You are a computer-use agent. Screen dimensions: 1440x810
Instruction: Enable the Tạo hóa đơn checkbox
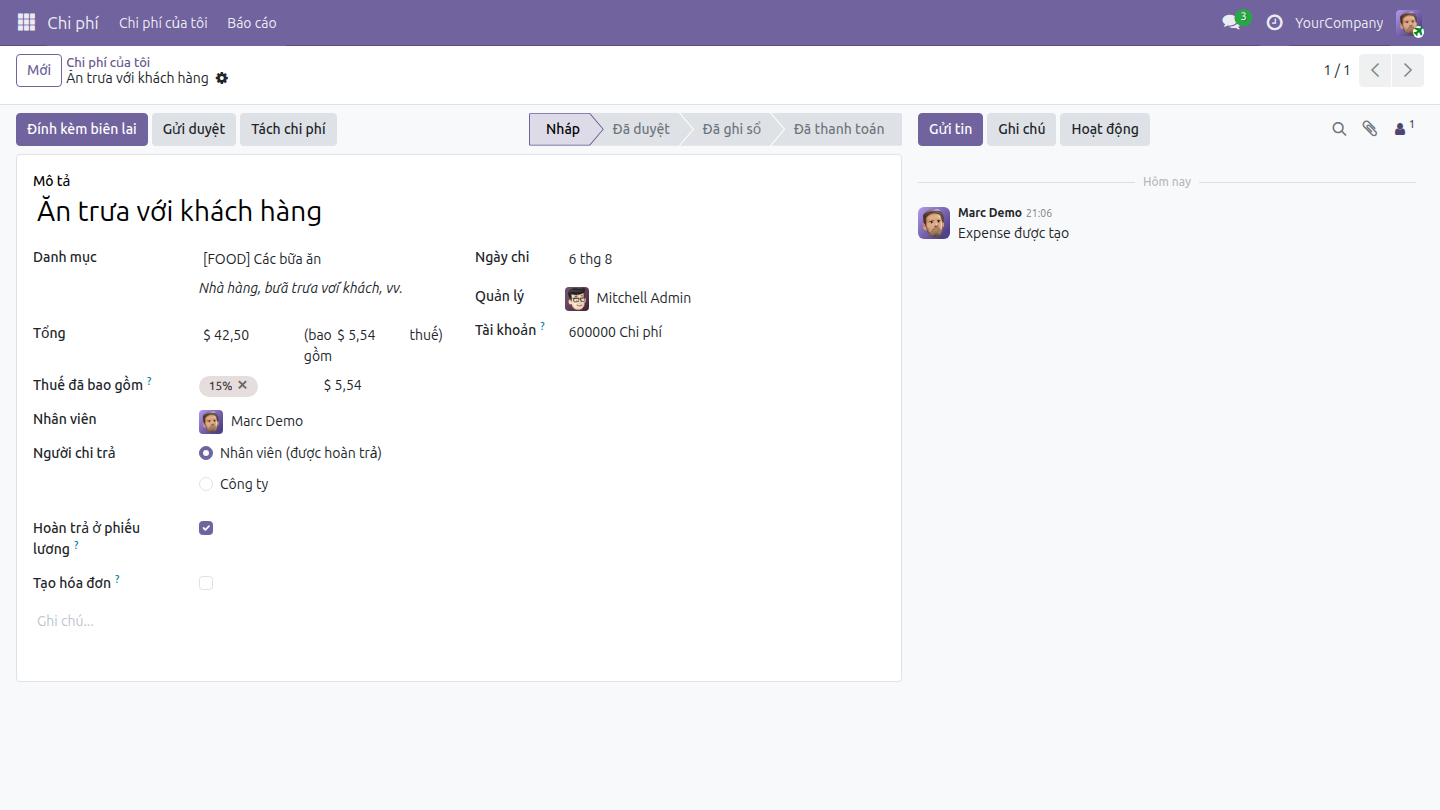tap(206, 583)
